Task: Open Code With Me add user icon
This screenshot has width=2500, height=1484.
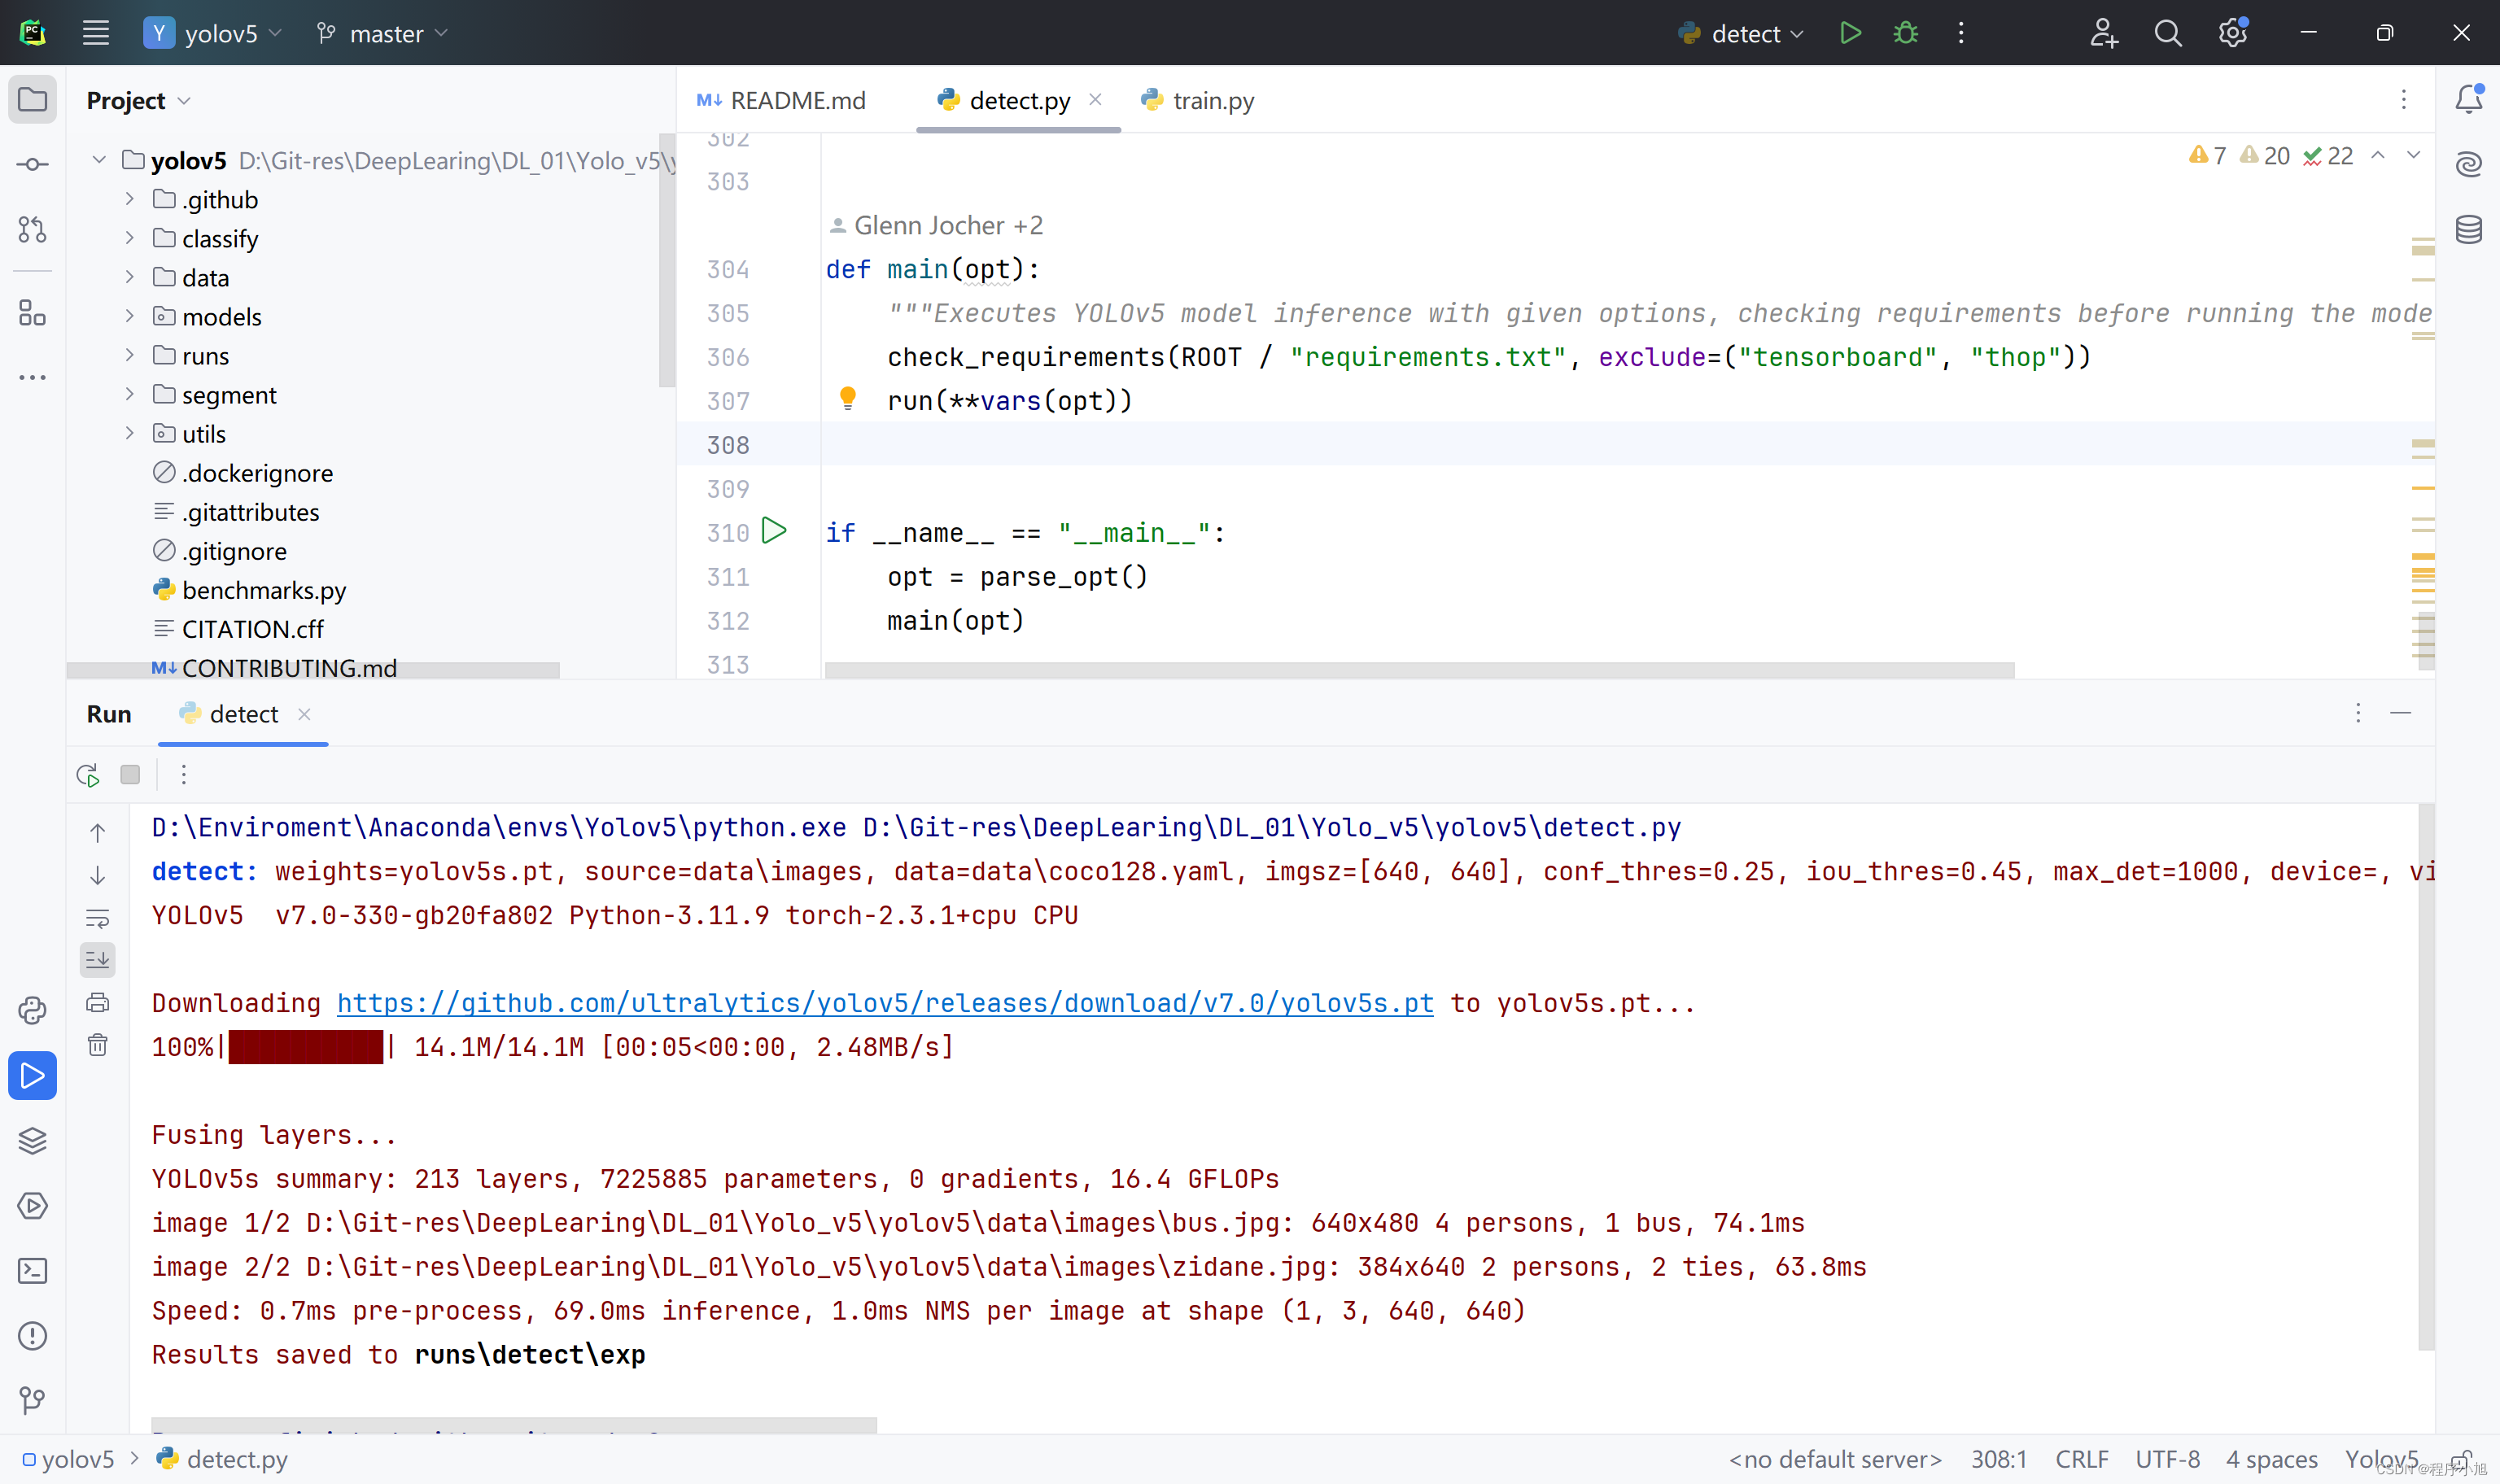Action: 2104,33
